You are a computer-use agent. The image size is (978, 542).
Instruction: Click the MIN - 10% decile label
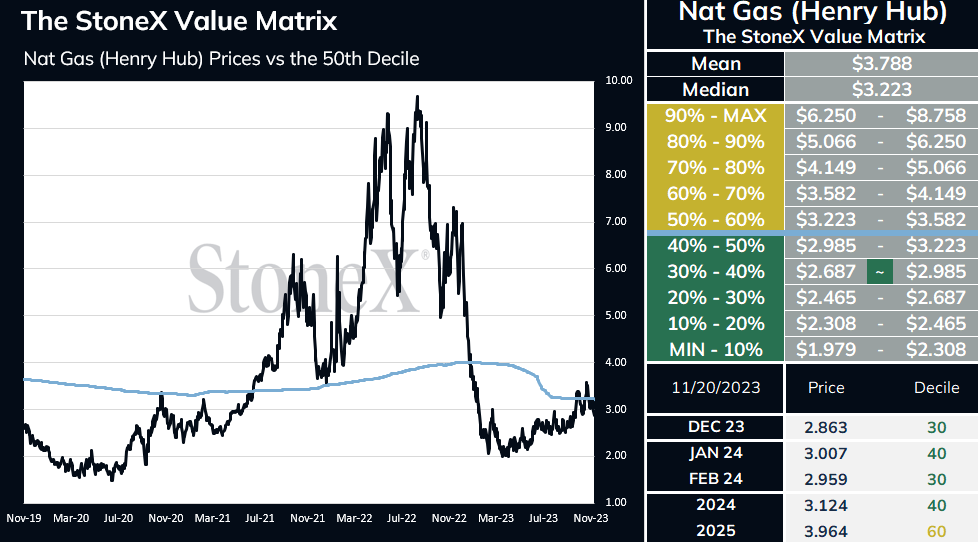click(x=715, y=349)
